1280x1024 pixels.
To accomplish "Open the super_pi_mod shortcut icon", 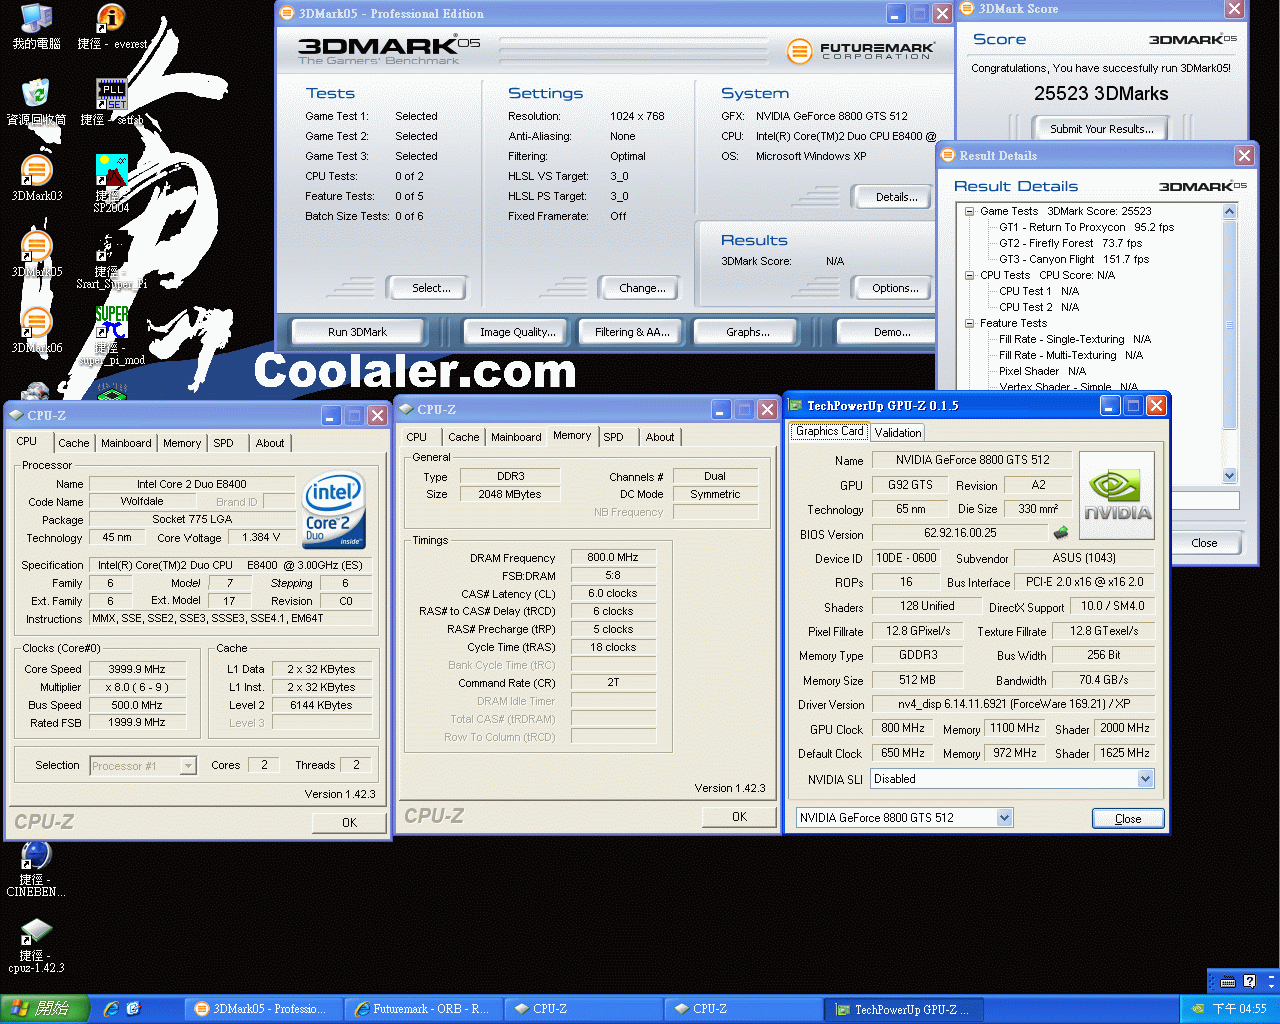I will 111,334.
